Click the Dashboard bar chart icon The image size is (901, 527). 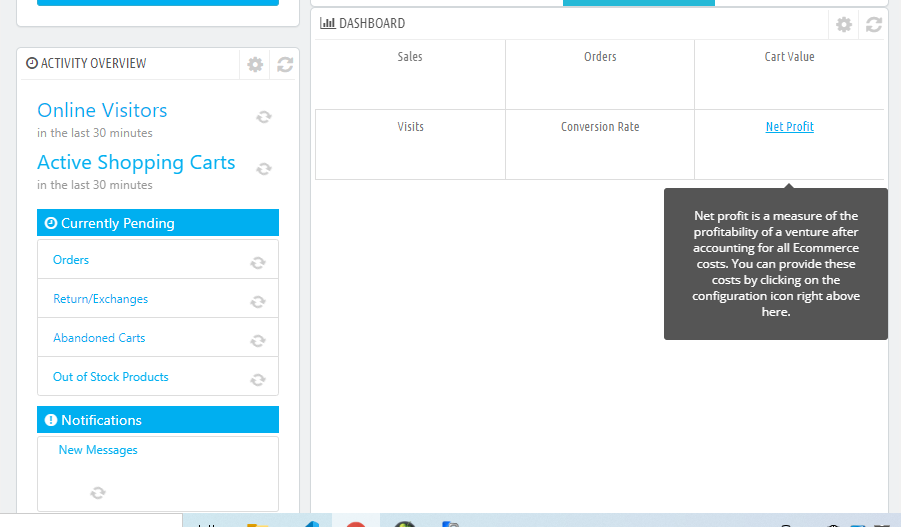click(328, 24)
